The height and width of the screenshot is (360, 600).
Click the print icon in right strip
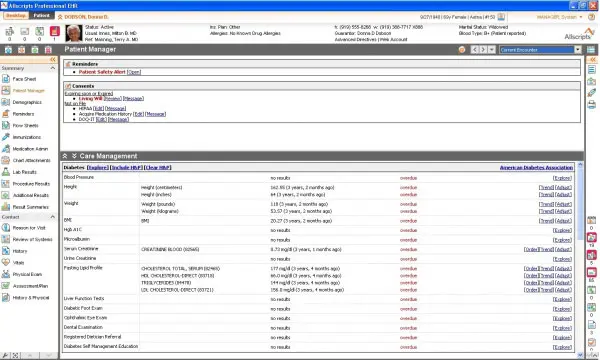tap(592, 104)
